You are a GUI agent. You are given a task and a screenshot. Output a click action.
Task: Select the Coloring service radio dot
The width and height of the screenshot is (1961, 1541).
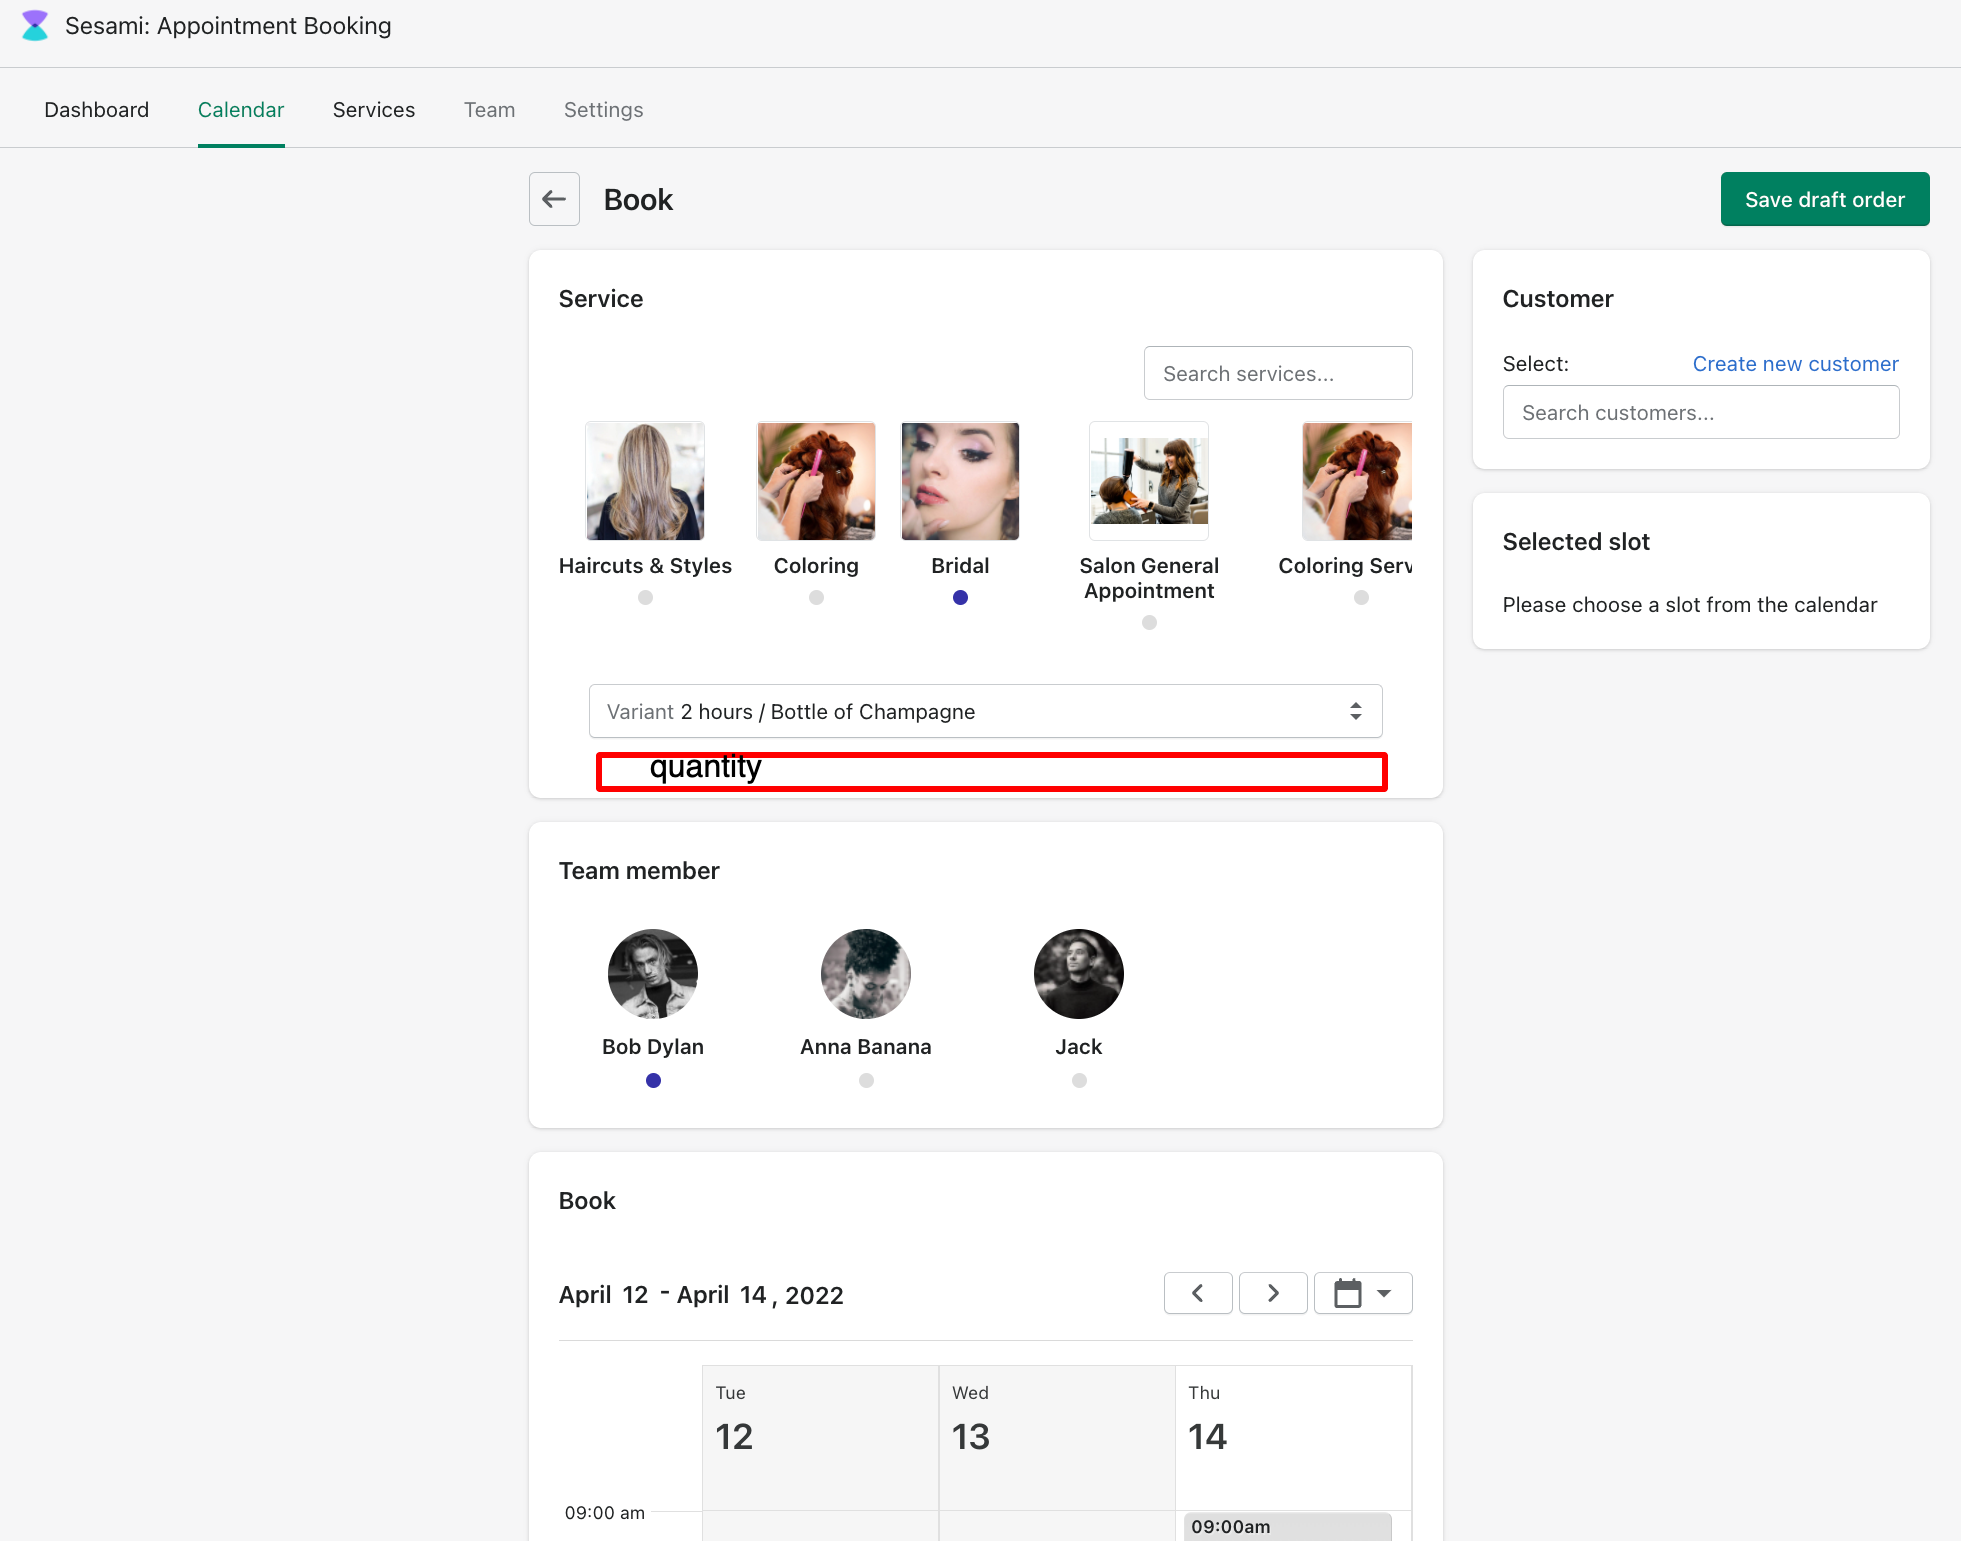tap(816, 597)
